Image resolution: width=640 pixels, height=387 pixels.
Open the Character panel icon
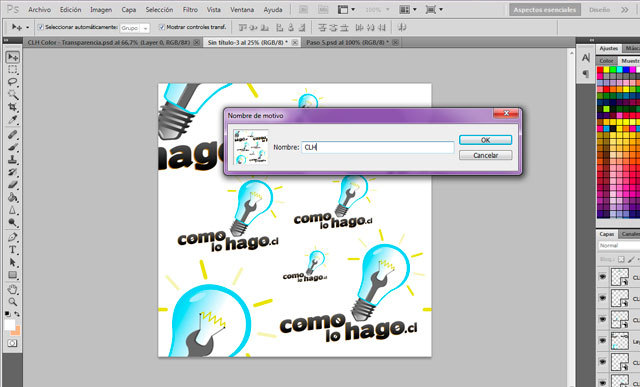(586, 58)
